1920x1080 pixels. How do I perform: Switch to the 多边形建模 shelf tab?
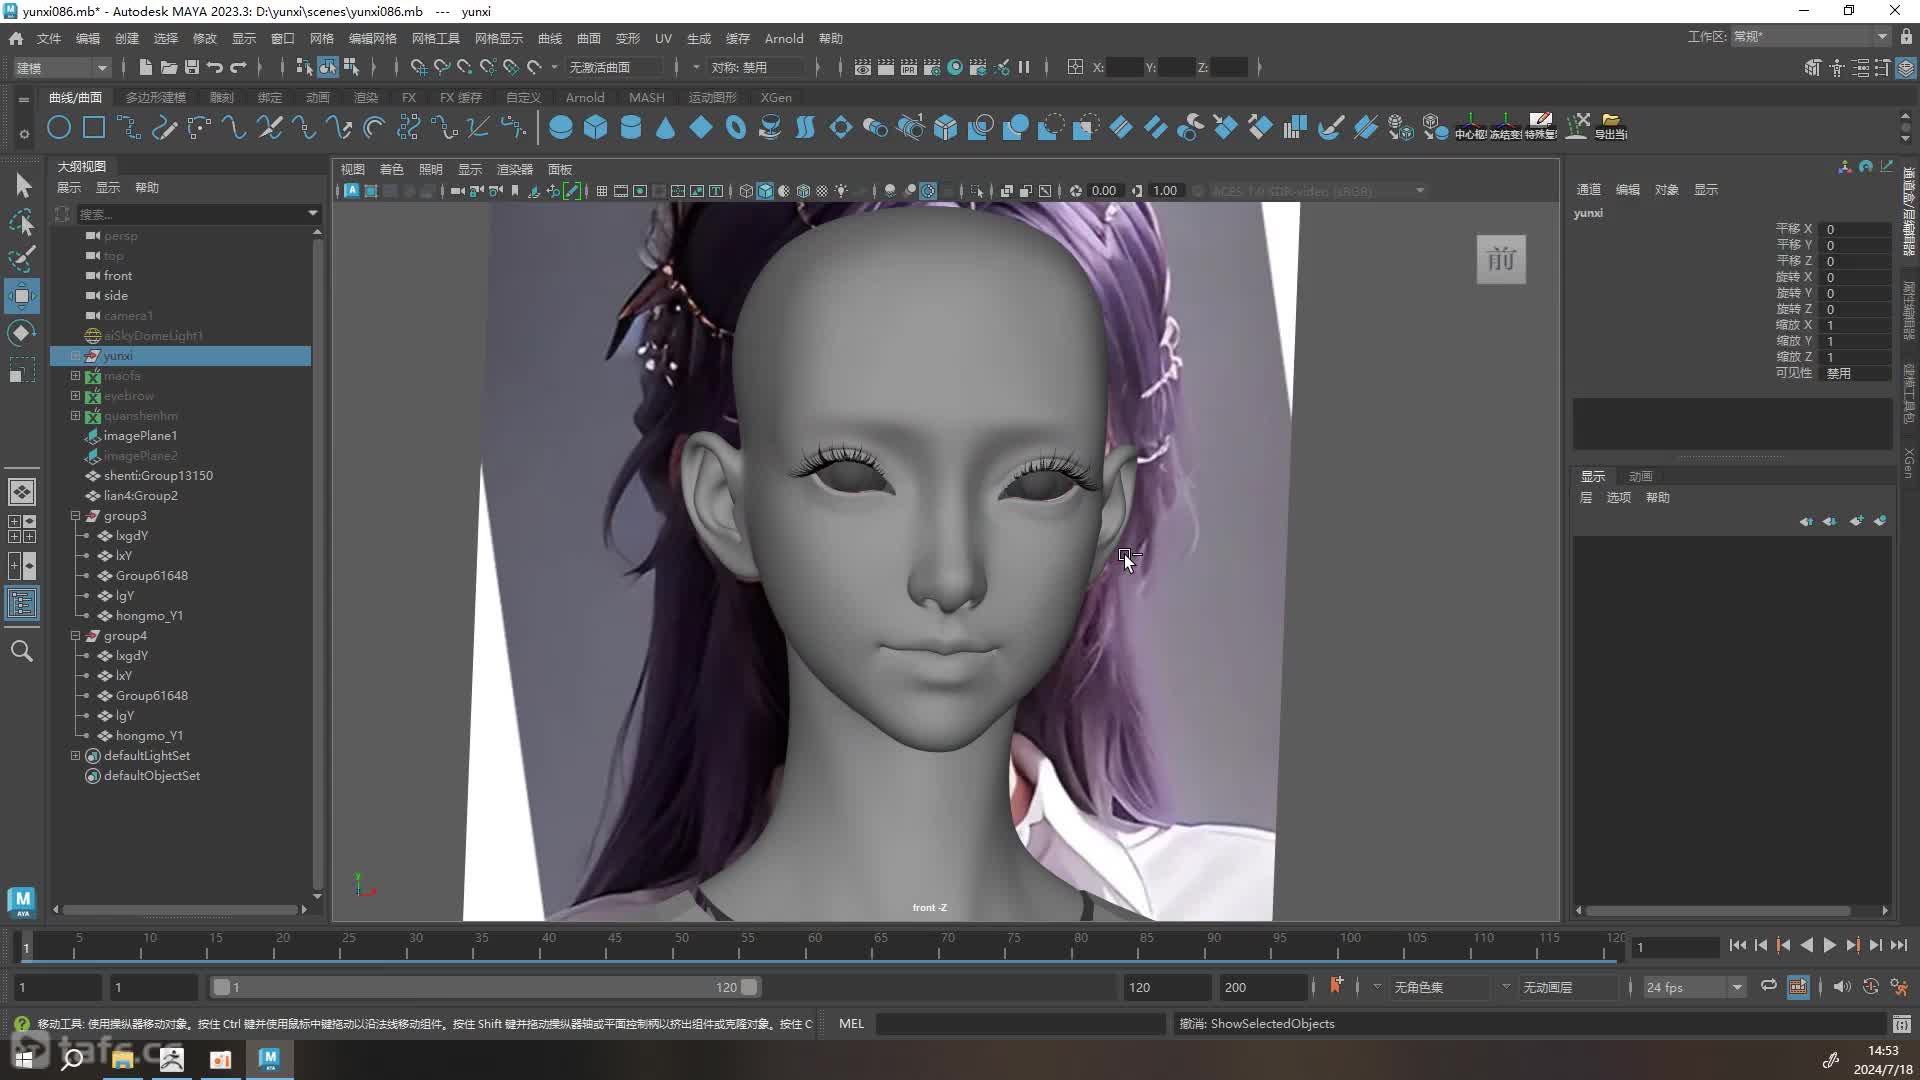156,97
